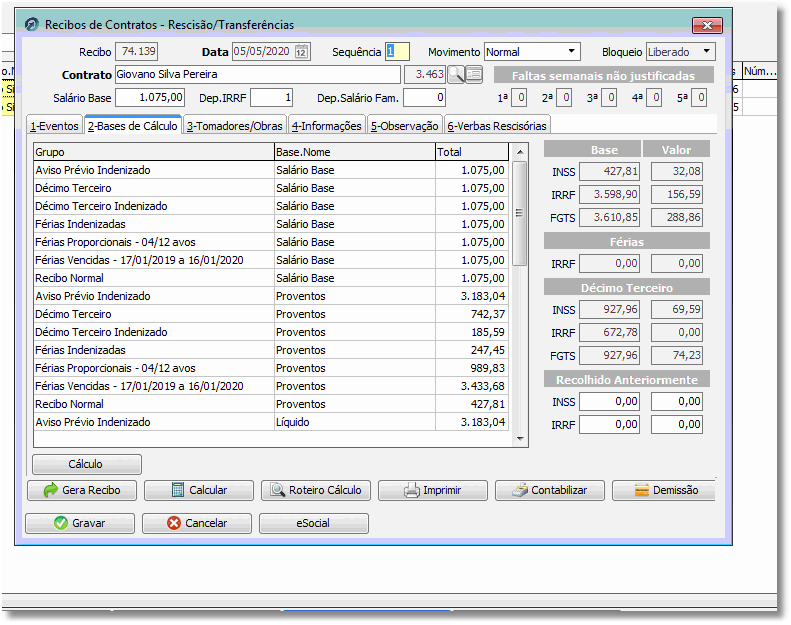Click the grid scrollbar down arrow
Viewport: 791px width, 625px height.
(x=520, y=439)
